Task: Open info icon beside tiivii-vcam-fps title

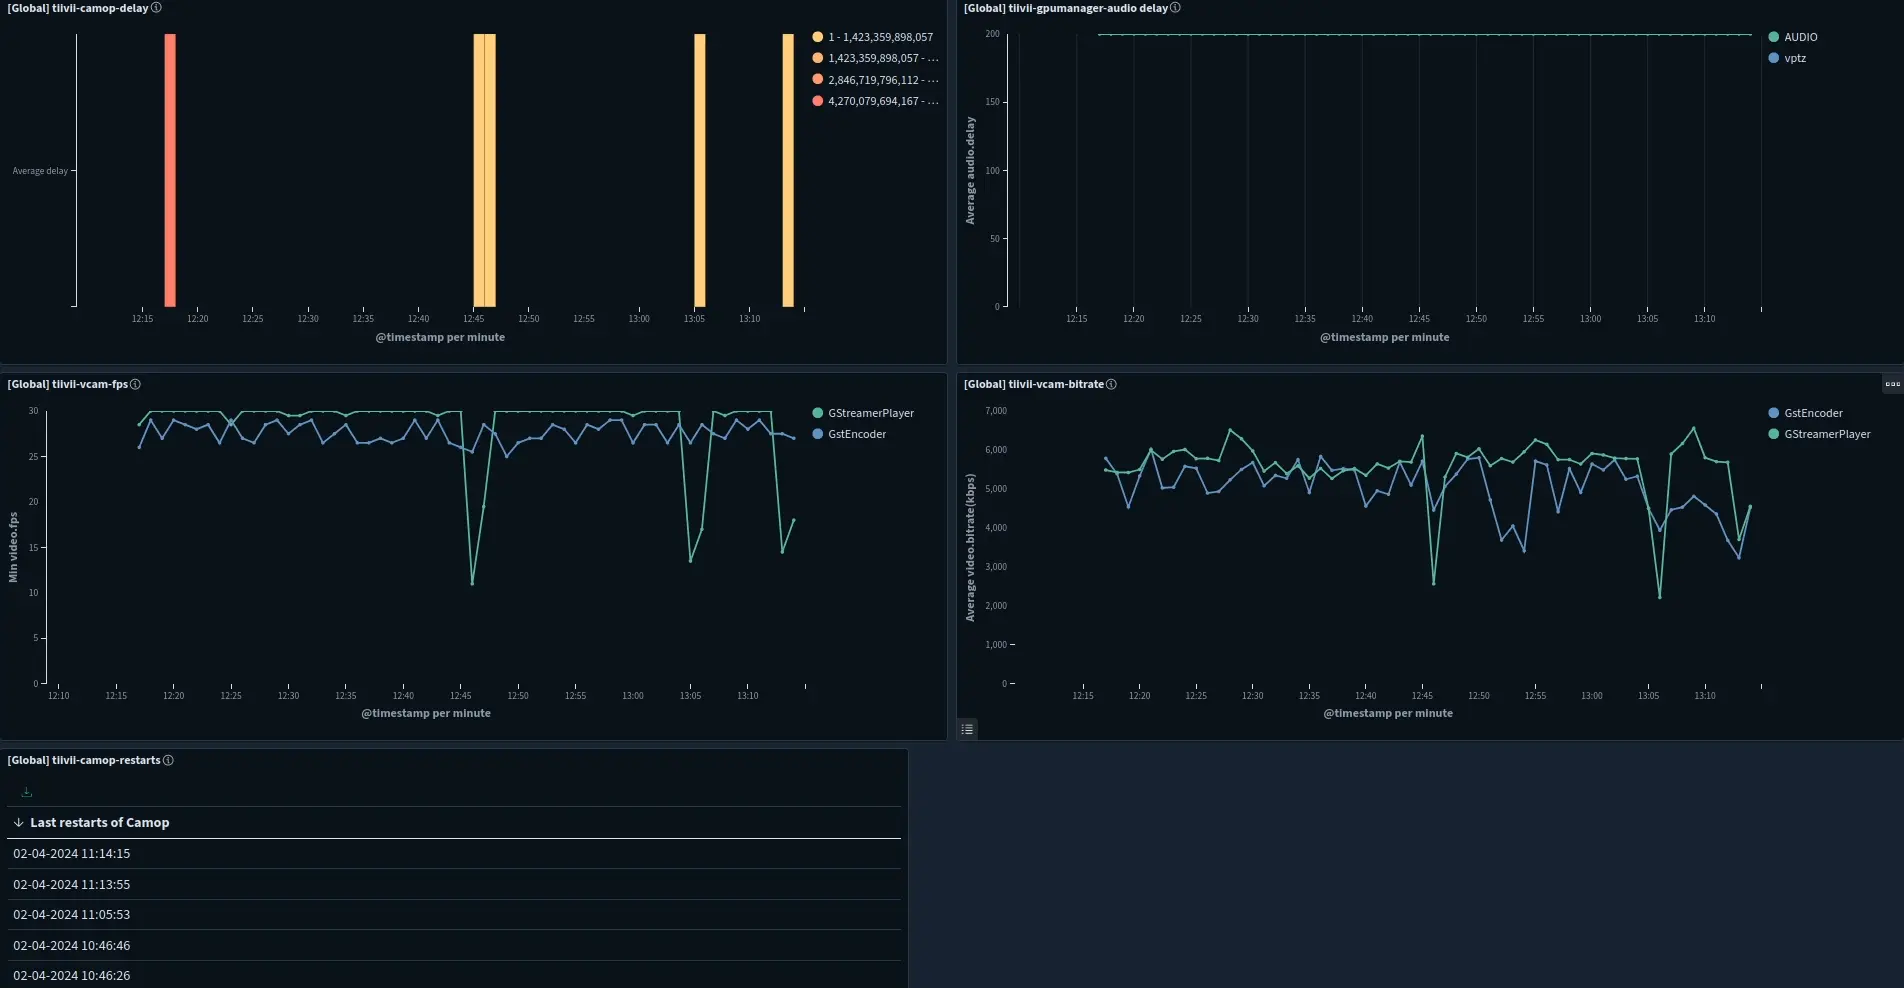Action: 135,385
